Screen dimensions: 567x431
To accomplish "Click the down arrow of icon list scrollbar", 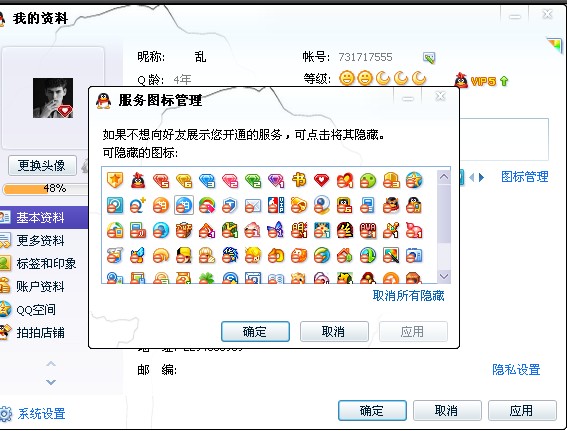I will [x=444, y=277].
